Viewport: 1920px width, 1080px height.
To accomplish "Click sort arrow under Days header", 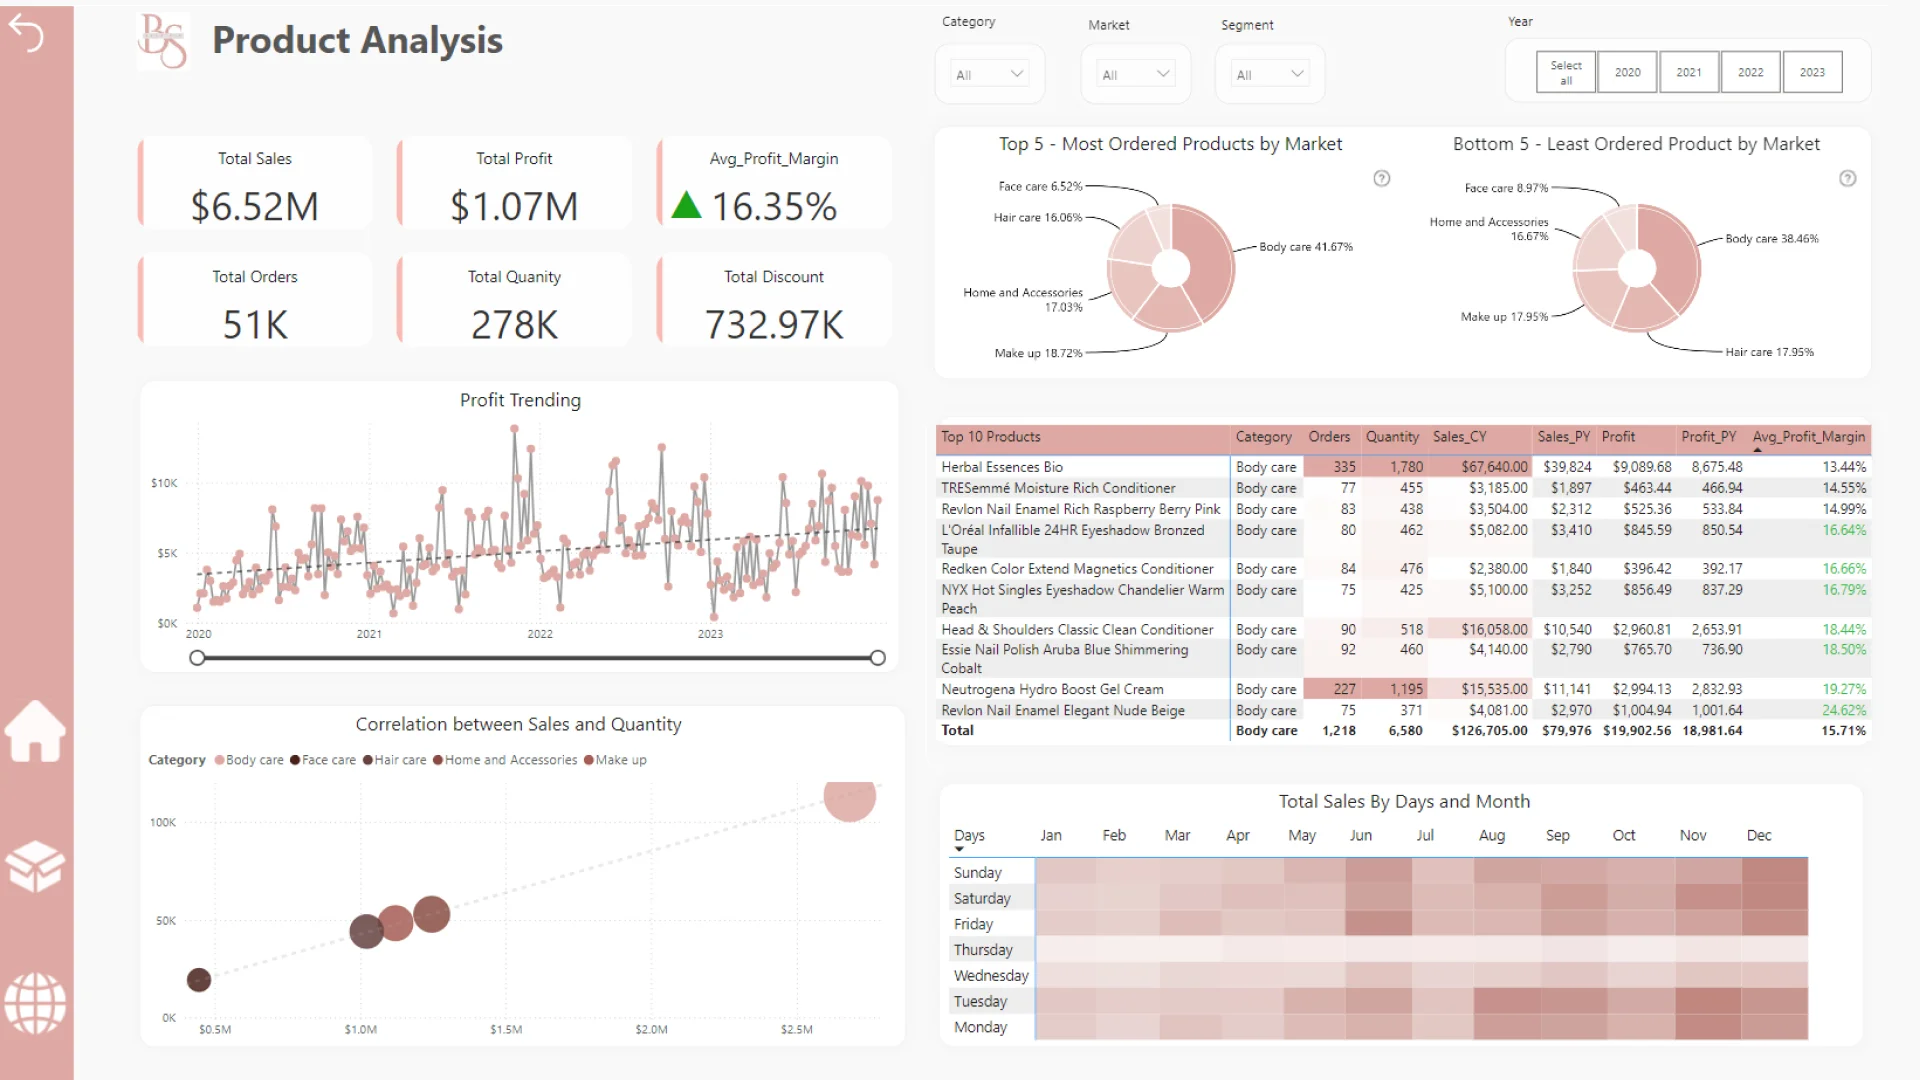I will [x=959, y=849].
